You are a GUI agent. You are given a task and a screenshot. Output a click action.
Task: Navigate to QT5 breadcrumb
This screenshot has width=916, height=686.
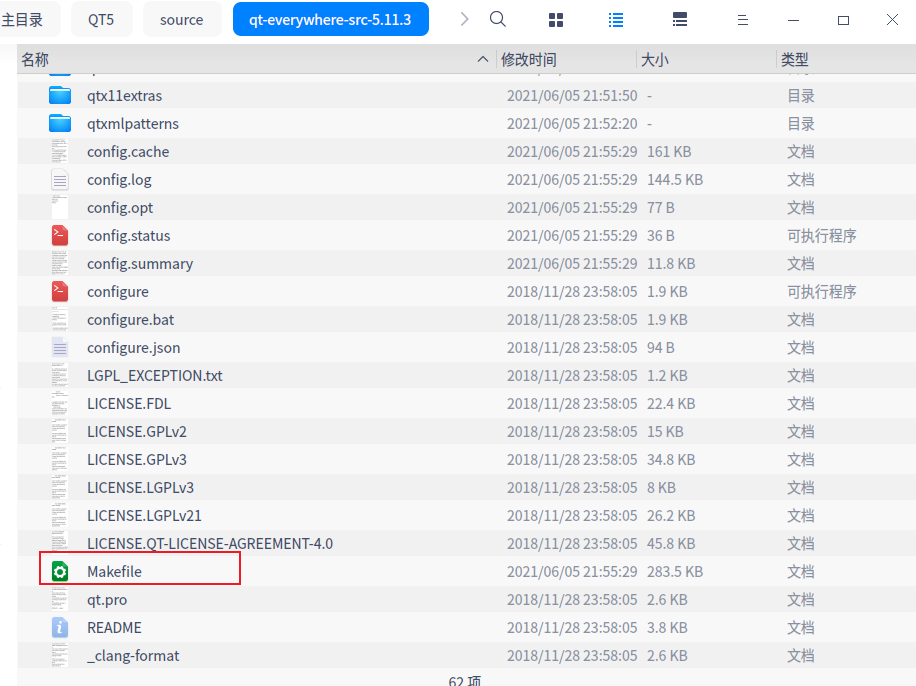101,18
